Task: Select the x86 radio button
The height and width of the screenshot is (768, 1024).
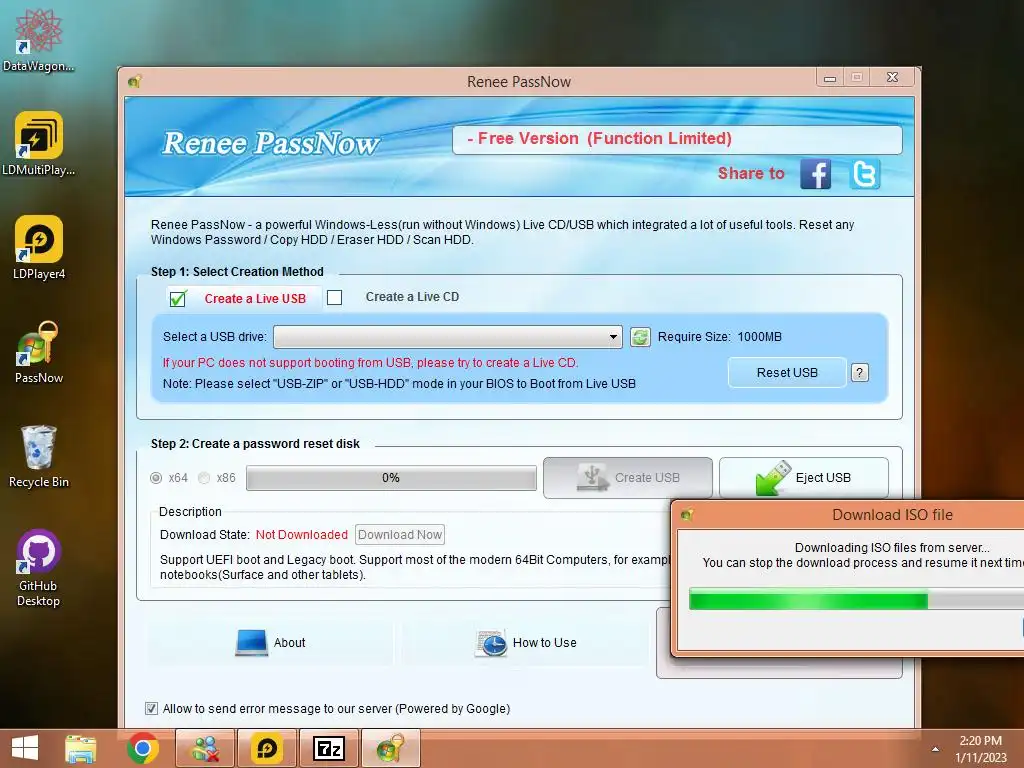Action: (204, 478)
